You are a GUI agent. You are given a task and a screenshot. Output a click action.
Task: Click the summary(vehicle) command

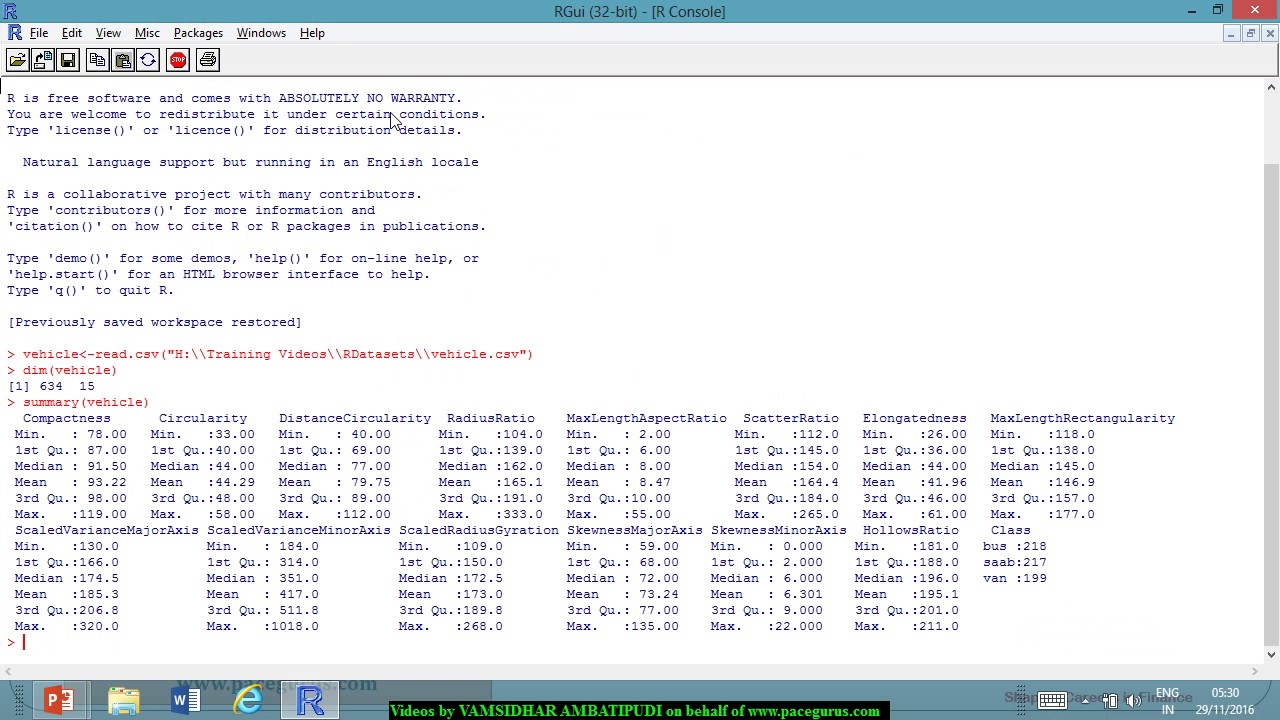click(x=86, y=402)
